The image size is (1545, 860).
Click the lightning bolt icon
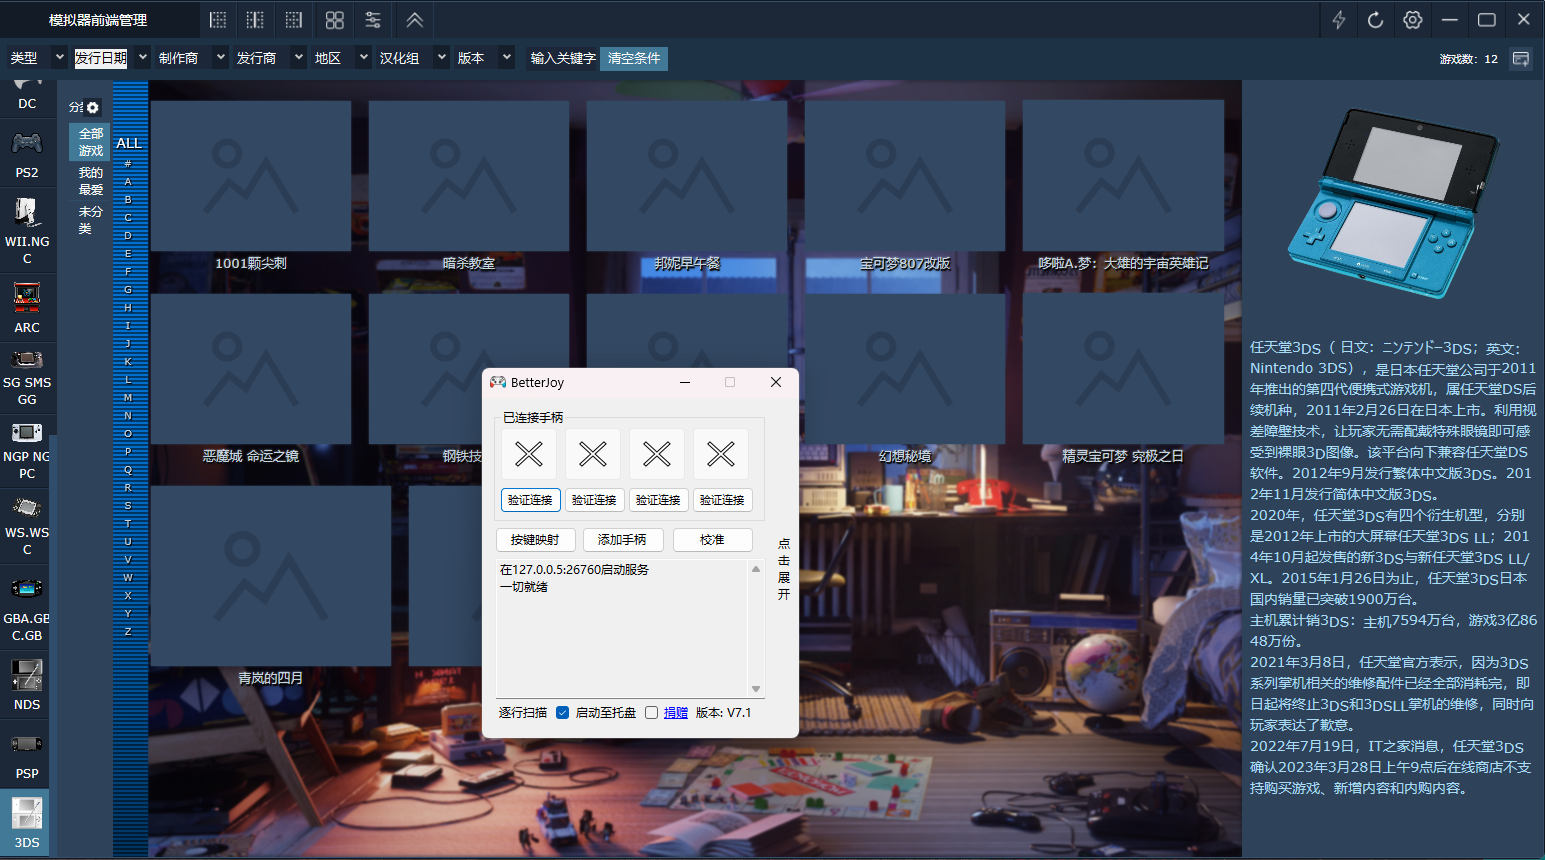point(1339,20)
